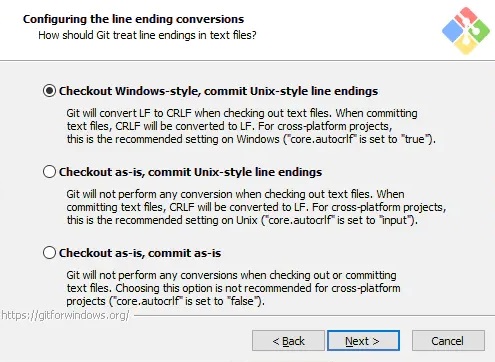Click the core.autocrlf set to "false" text
This screenshot has width=495, height=362.
coord(187,301)
